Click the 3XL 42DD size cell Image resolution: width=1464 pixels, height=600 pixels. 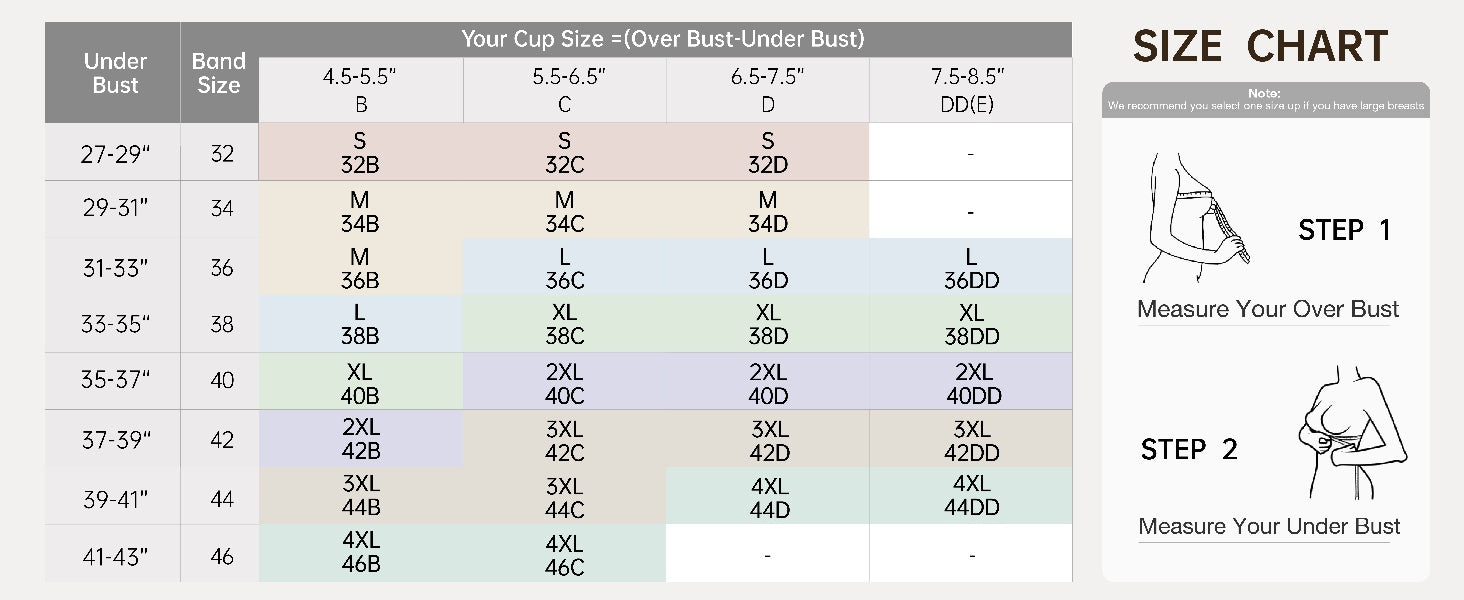971,439
